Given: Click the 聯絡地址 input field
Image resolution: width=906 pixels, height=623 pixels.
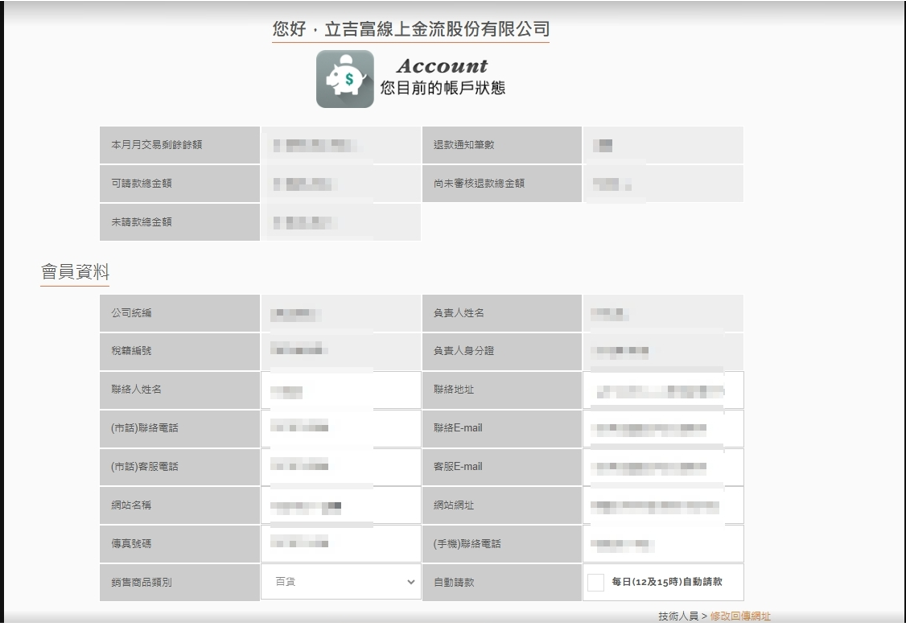Looking at the screenshot, I should coord(663,390).
